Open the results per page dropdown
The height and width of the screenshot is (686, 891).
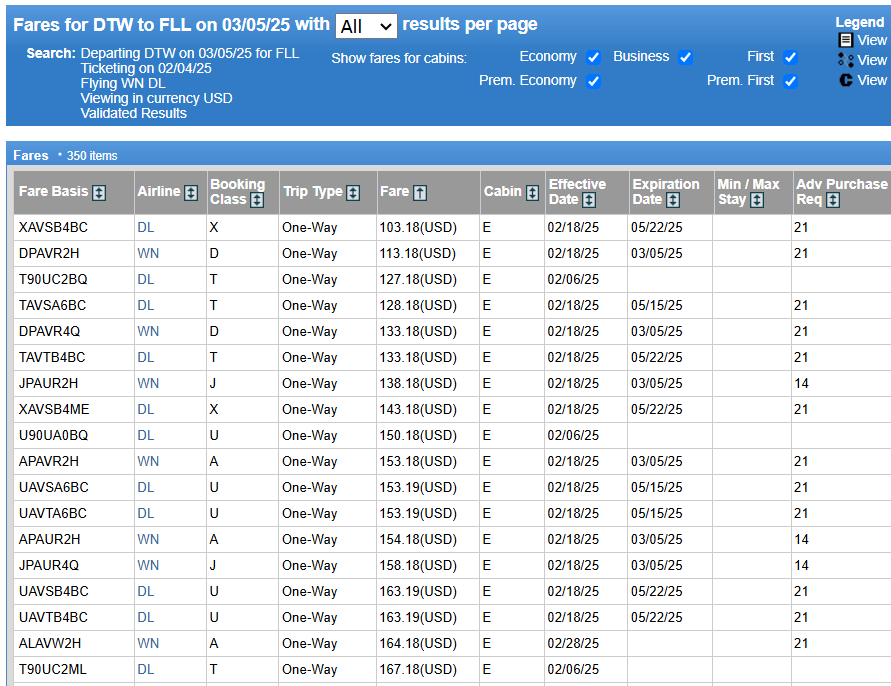click(367, 26)
